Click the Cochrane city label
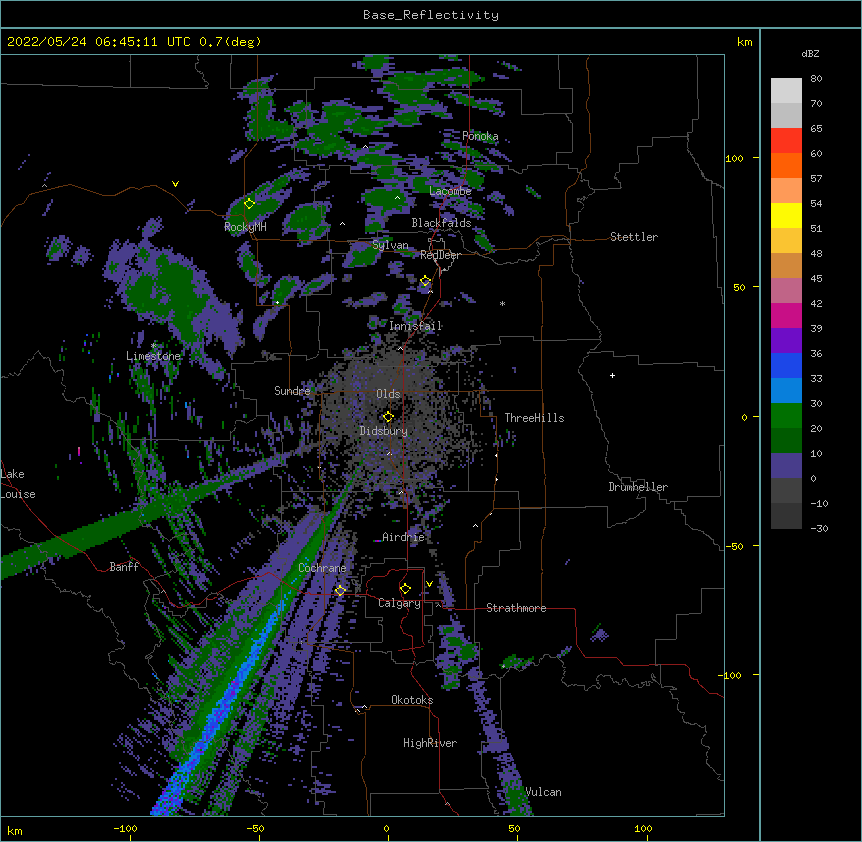The image size is (862, 842). [322, 568]
